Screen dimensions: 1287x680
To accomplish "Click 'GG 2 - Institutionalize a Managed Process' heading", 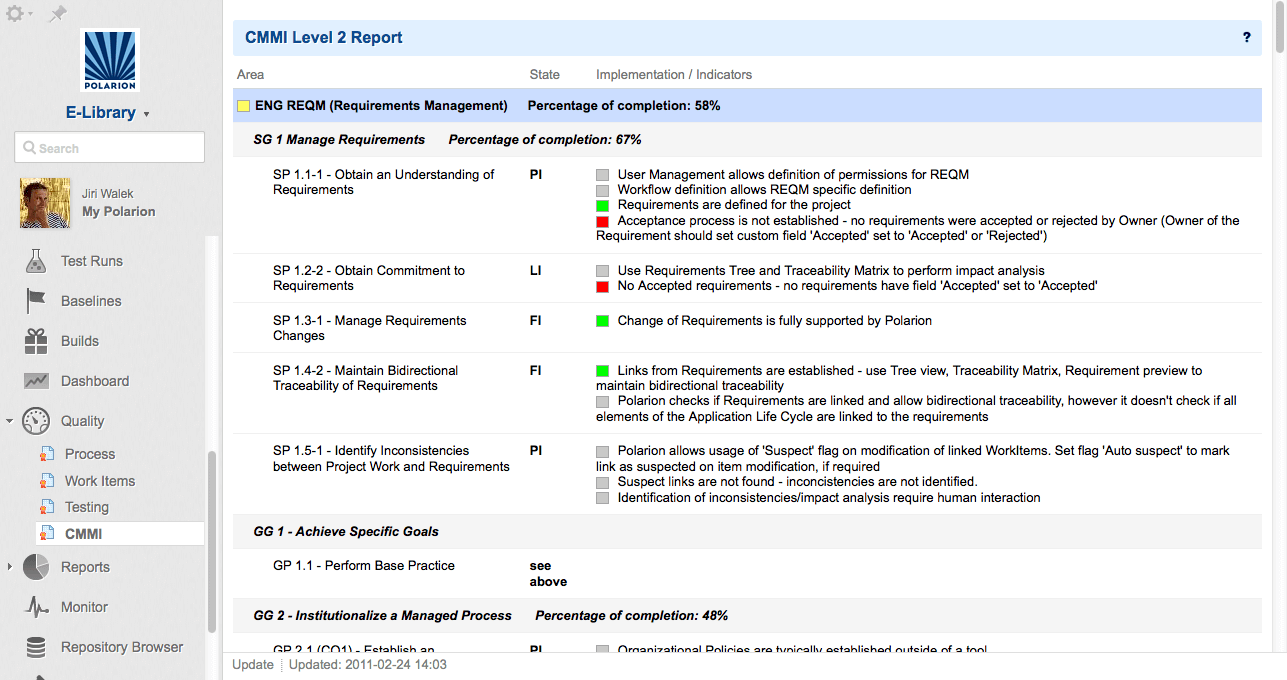I will (383, 616).
